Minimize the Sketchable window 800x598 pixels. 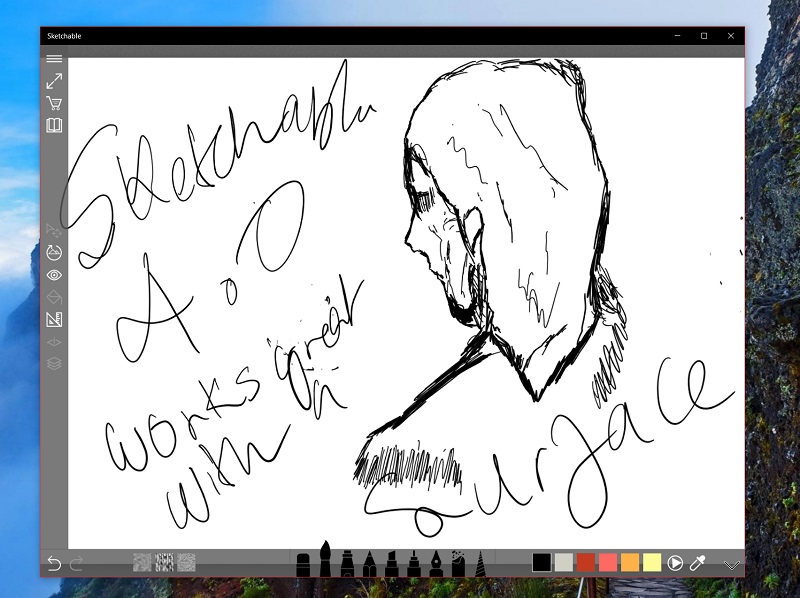[x=678, y=36]
